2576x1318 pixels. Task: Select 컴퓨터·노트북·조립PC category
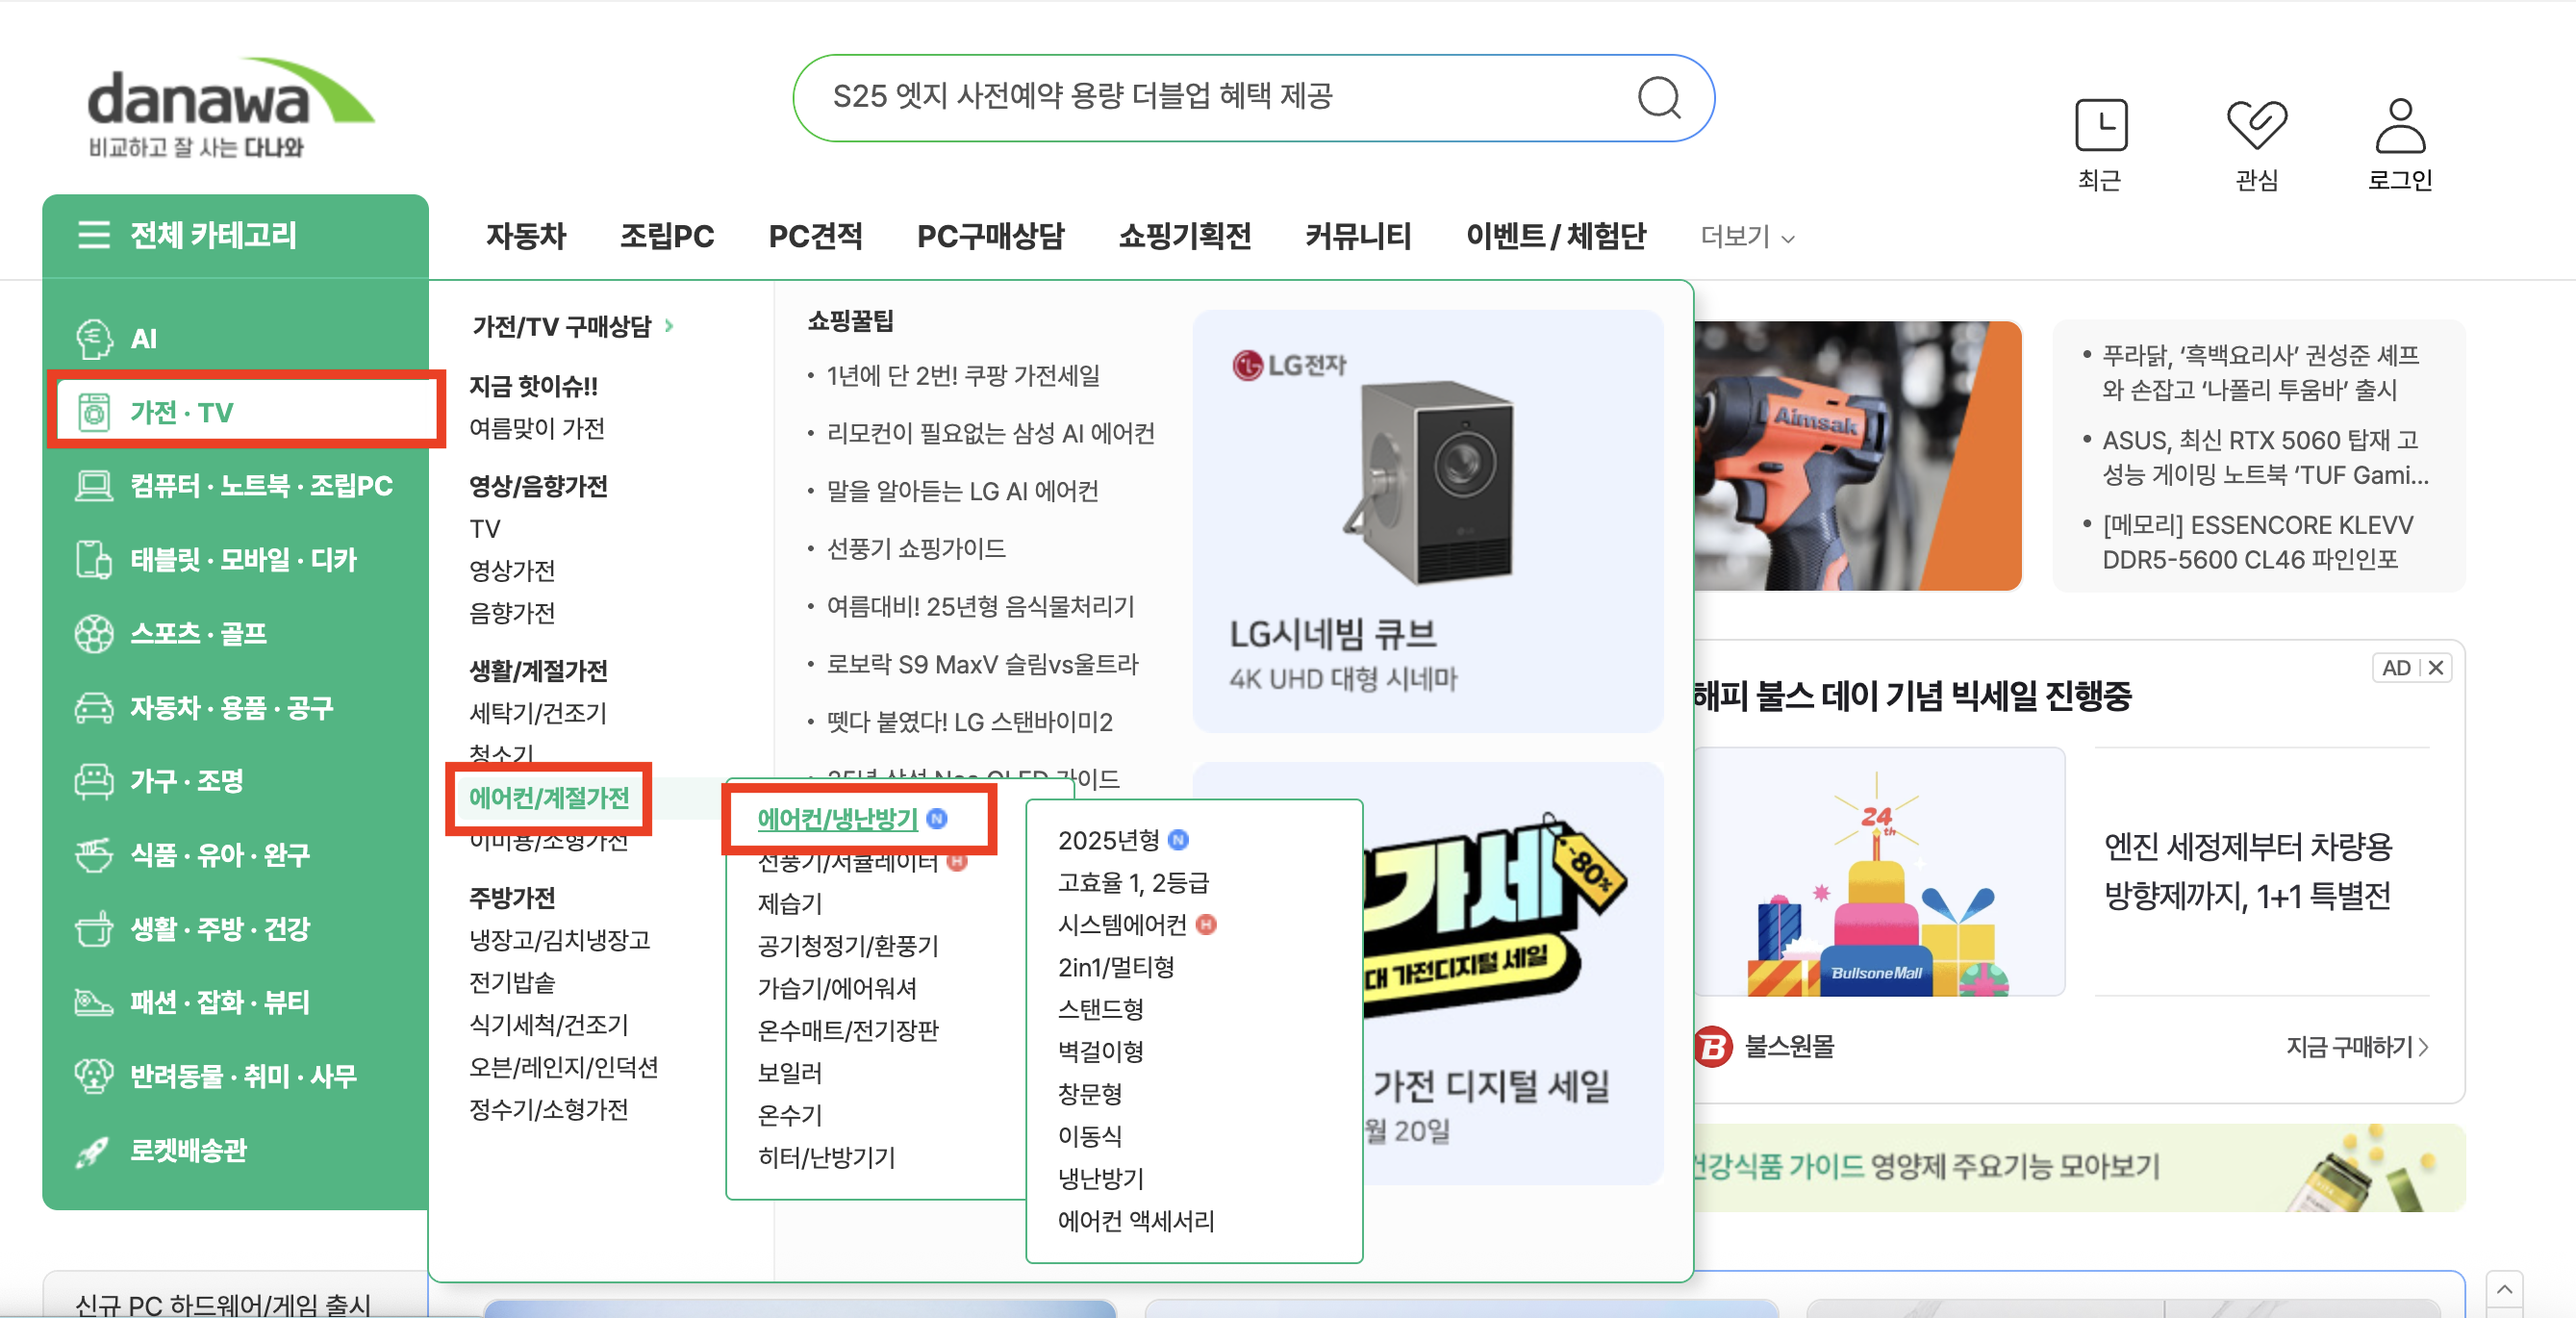coord(260,486)
